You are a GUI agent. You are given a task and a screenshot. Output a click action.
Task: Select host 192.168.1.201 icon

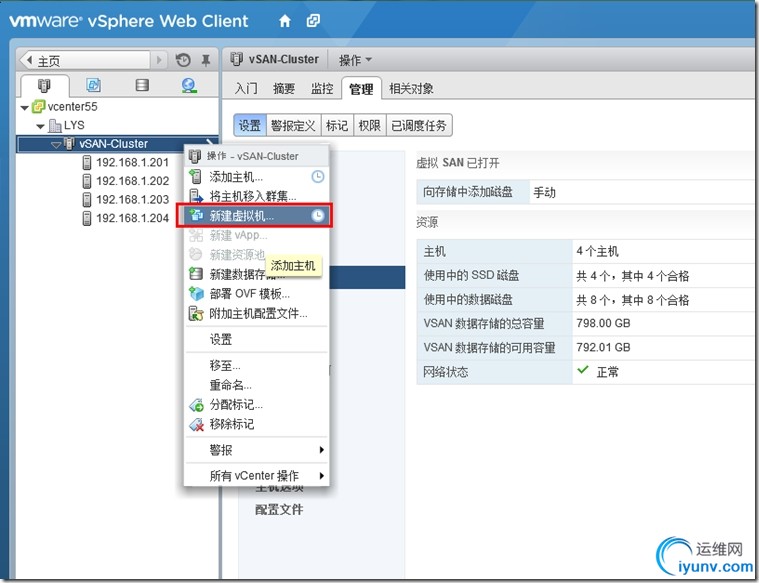(x=87, y=162)
